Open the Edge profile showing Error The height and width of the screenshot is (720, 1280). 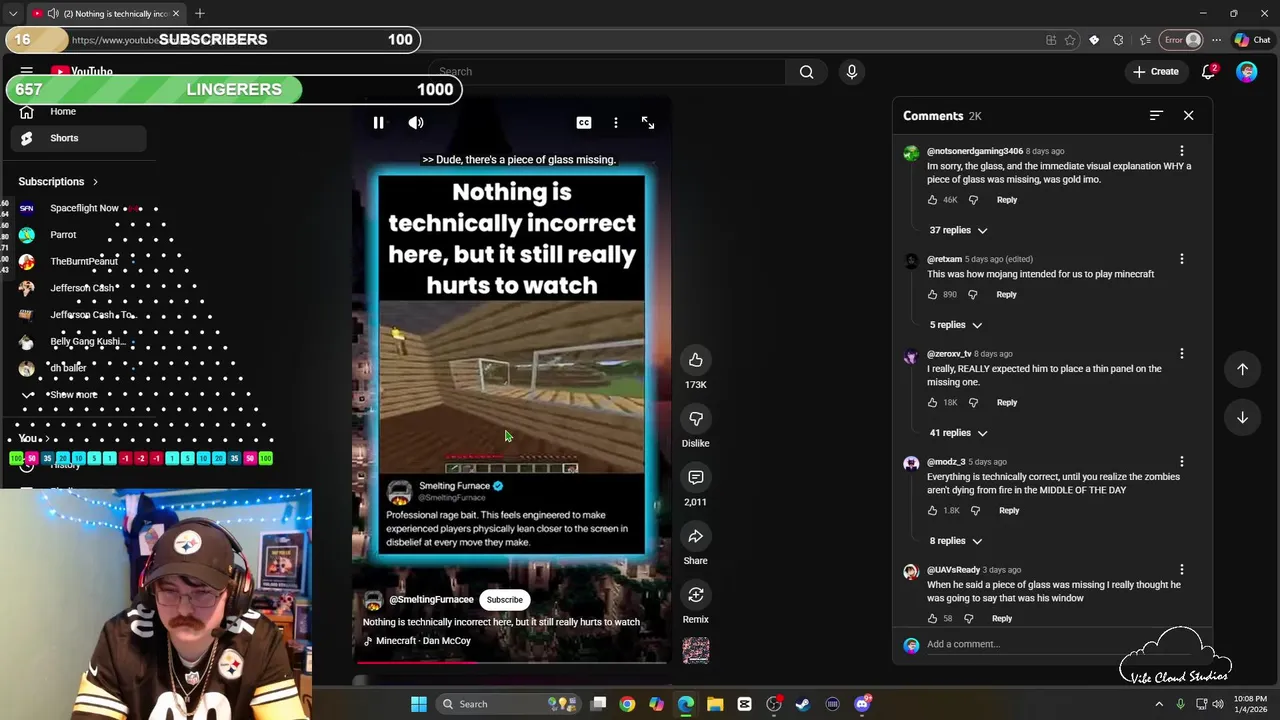tap(1181, 40)
